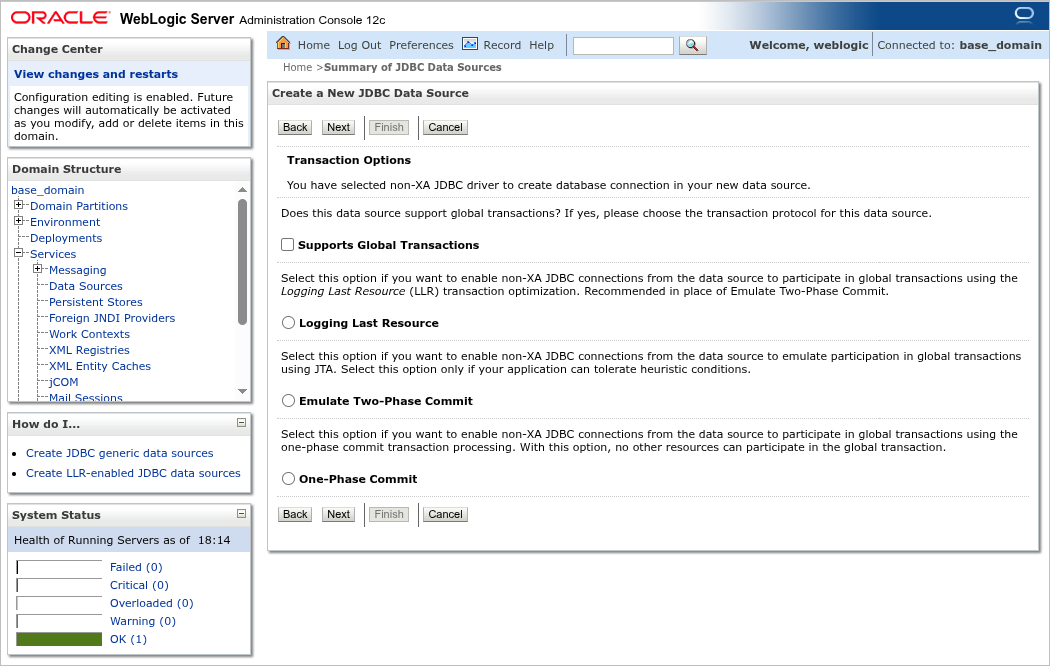The height and width of the screenshot is (666, 1050).
Task: Click inside the search input field
Action: pos(622,45)
